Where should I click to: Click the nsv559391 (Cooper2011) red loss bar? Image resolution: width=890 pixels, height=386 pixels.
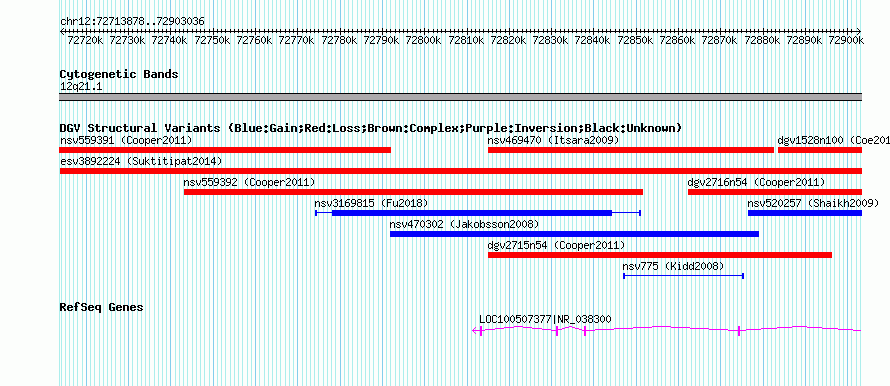pyautogui.click(x=225, y=150)
